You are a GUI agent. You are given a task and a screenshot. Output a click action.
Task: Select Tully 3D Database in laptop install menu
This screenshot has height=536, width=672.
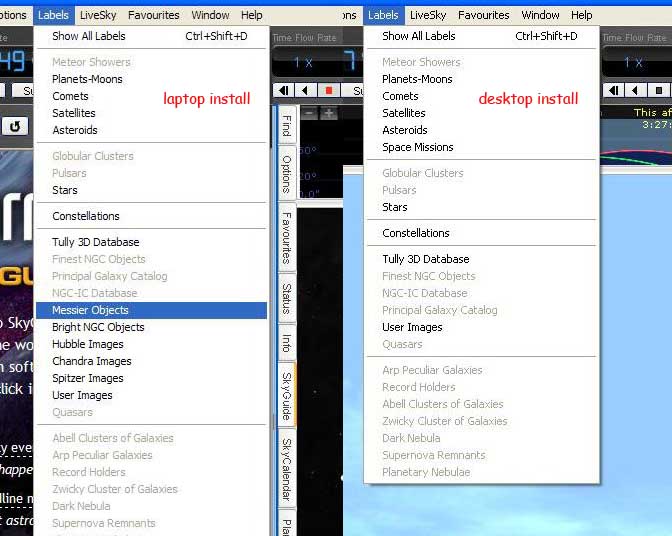(x=151, y=242)
